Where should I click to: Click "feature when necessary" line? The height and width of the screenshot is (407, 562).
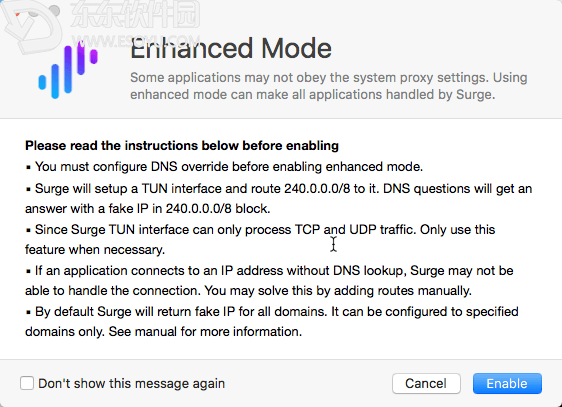pos(95,249)
